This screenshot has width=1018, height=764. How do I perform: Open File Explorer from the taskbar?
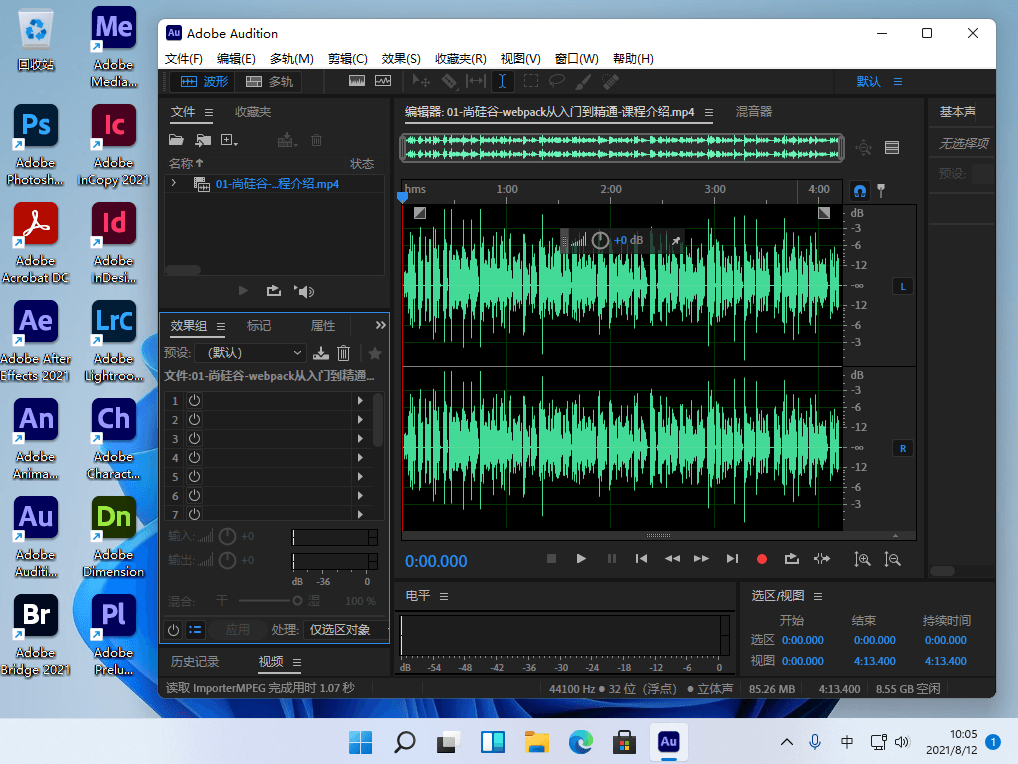(537, 741)
